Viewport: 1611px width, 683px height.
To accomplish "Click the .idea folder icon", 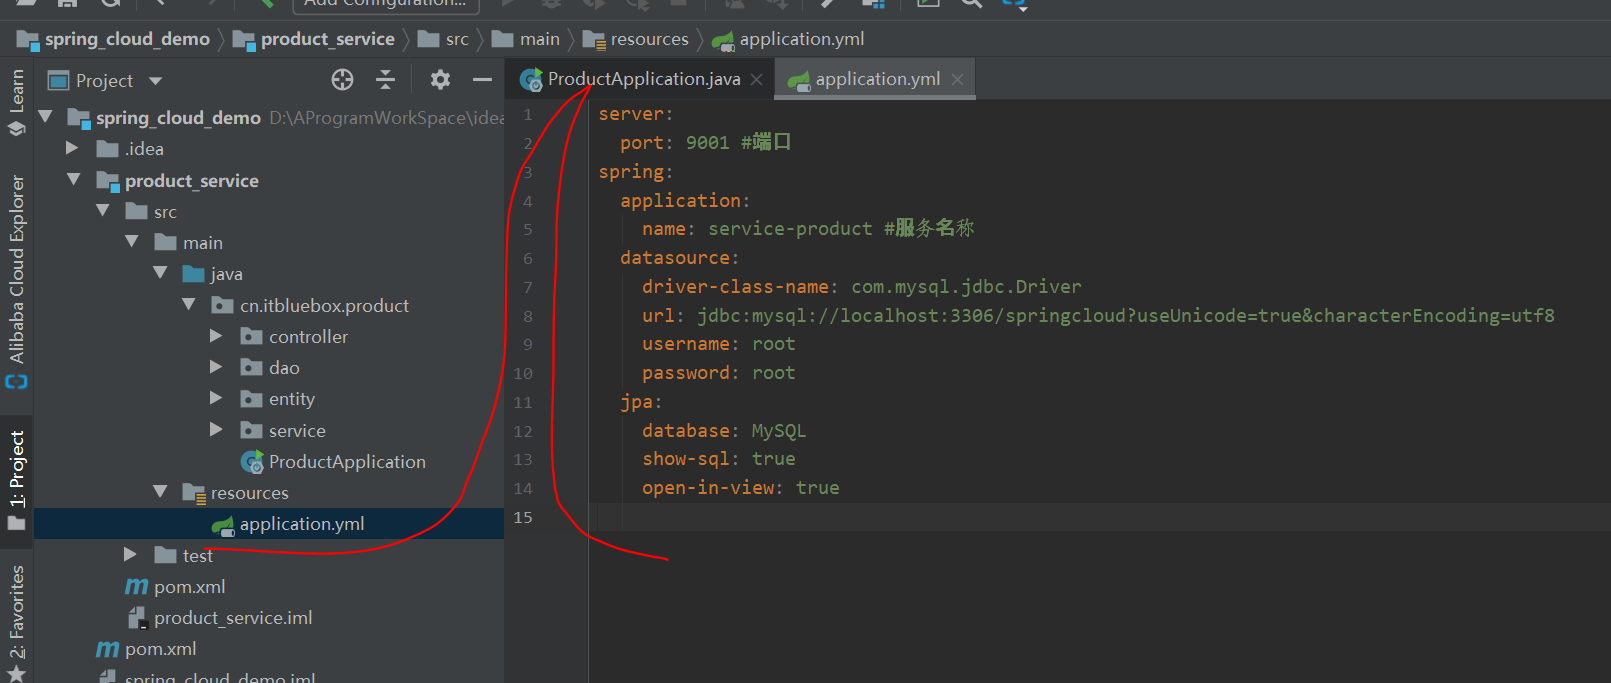I will (x=107, y=149).
